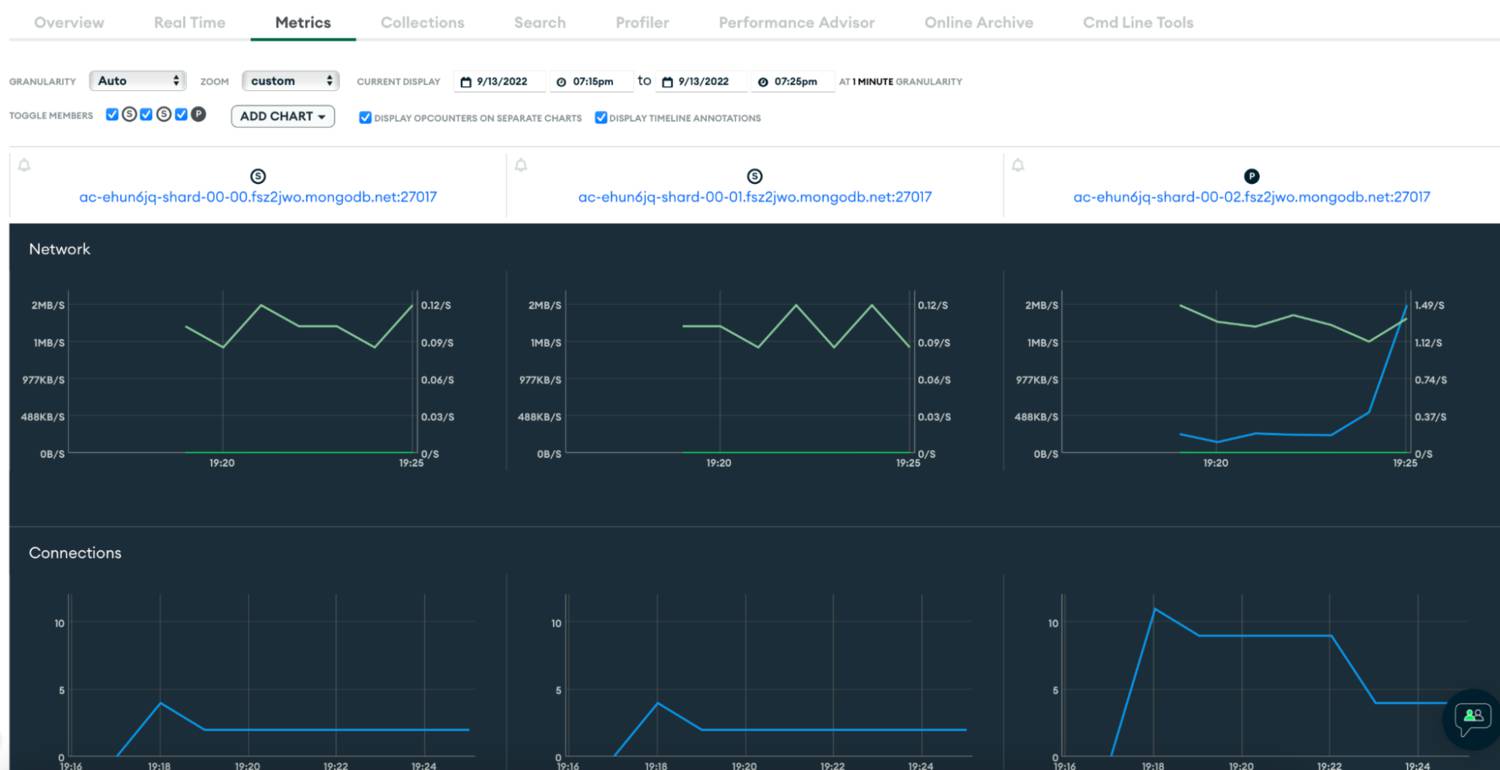Click the end time field 07:25pm
The height and width of the screenshot is (770, 1500).
[793, 81]
